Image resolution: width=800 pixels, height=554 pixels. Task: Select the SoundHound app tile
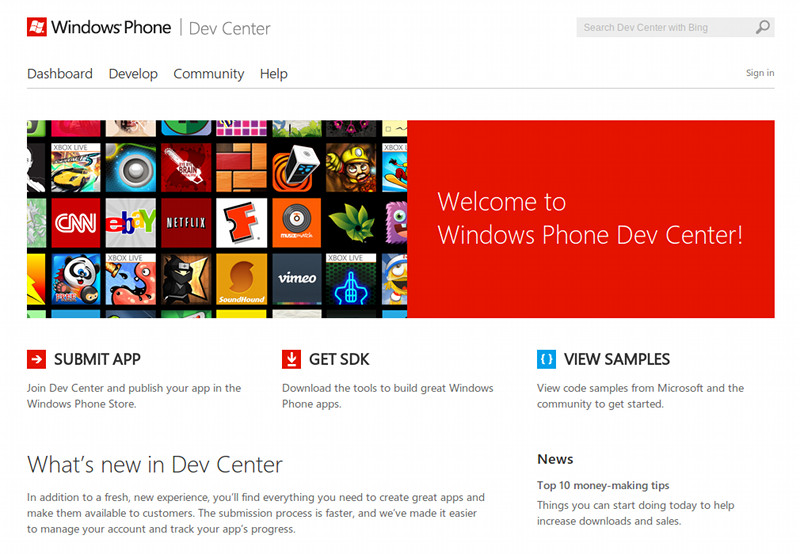[x=241, y=279]
